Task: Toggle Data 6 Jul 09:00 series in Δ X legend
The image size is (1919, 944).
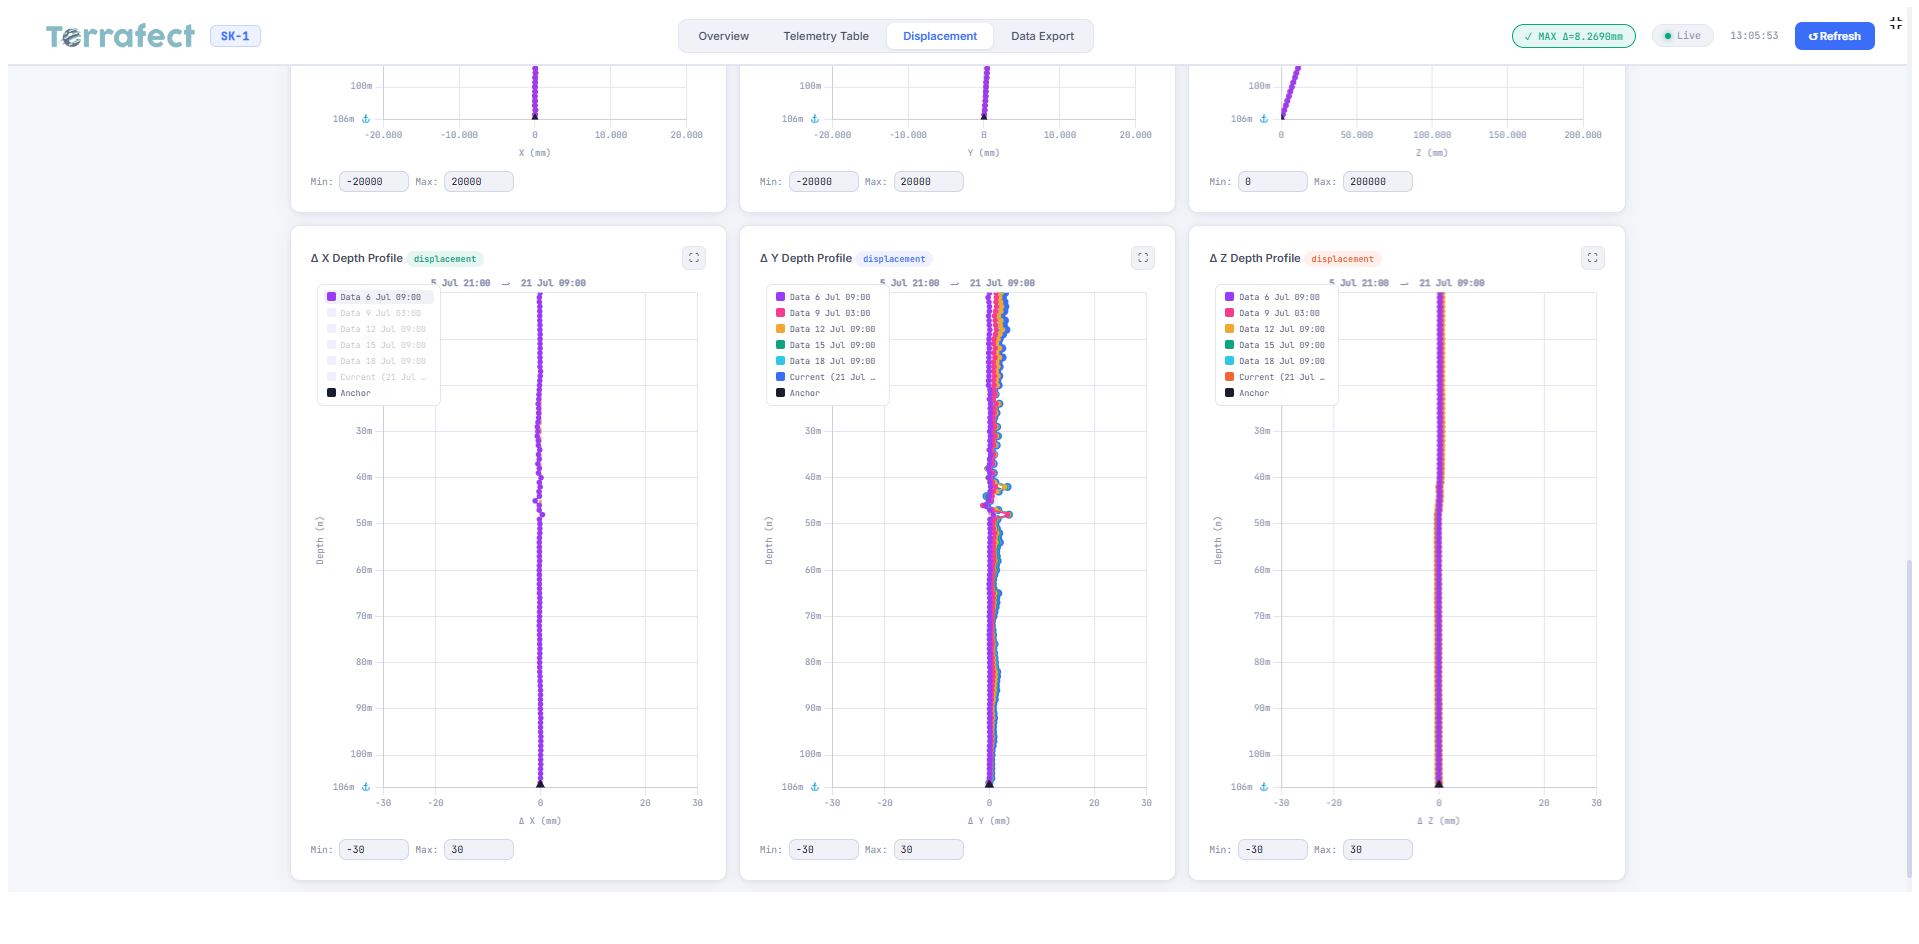Action: coord(378,297)
